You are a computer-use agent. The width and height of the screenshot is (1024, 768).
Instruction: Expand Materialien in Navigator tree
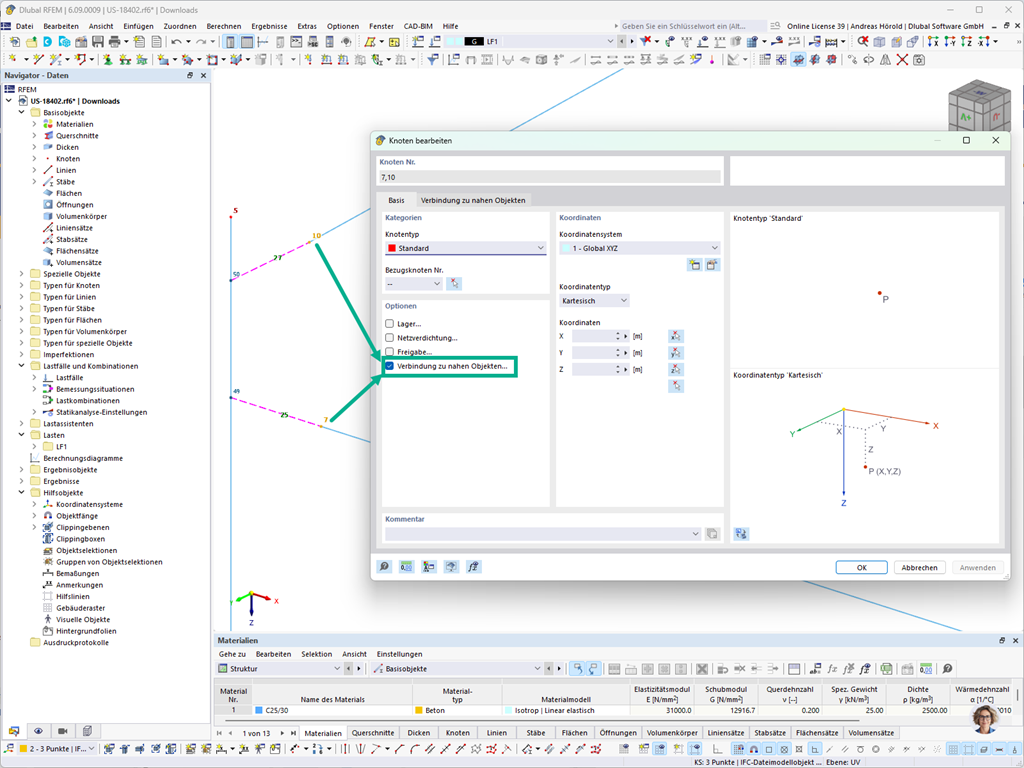pos(35,124)
